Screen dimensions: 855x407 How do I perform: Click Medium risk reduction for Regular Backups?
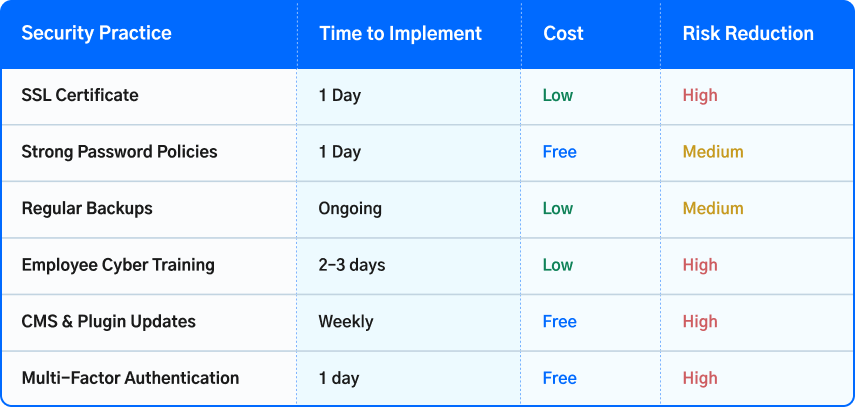click(x=713, y=208)
